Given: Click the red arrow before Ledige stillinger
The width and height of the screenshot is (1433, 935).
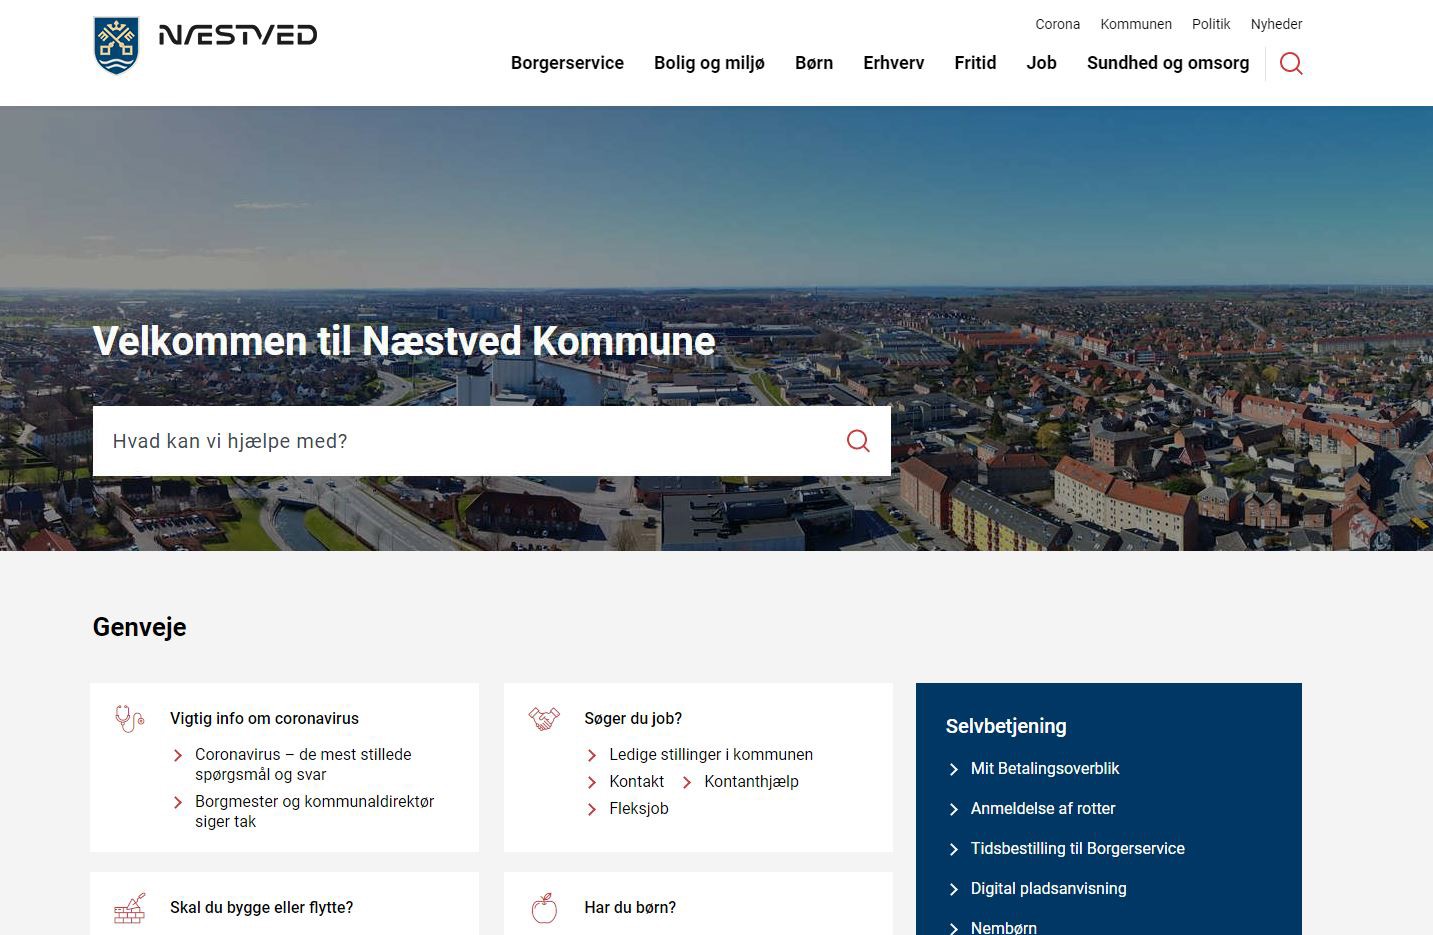Looking at the screenshot, I should pyautogui.click(x=592, y=756).
